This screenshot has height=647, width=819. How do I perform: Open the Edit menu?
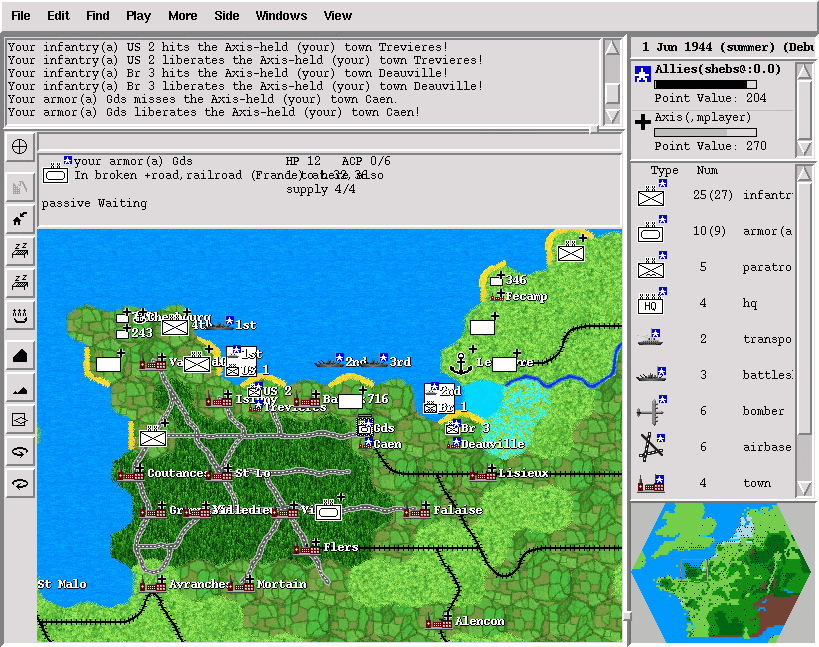(x=58, y=16)
